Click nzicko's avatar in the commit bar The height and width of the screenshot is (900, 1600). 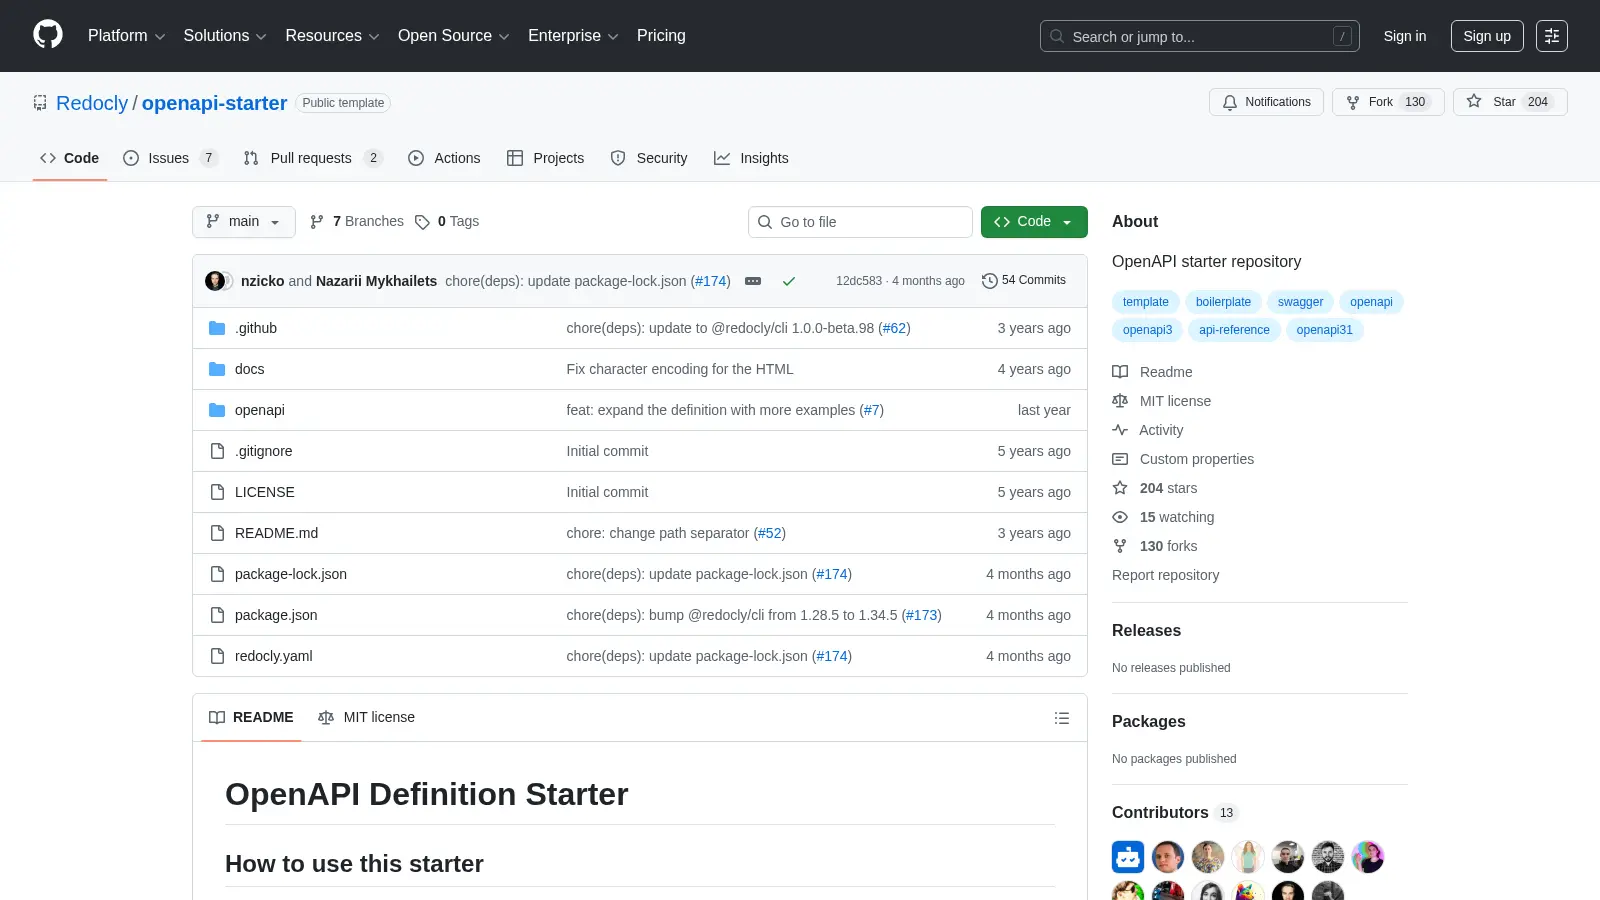pyautogui.click(x=215, y=281)
